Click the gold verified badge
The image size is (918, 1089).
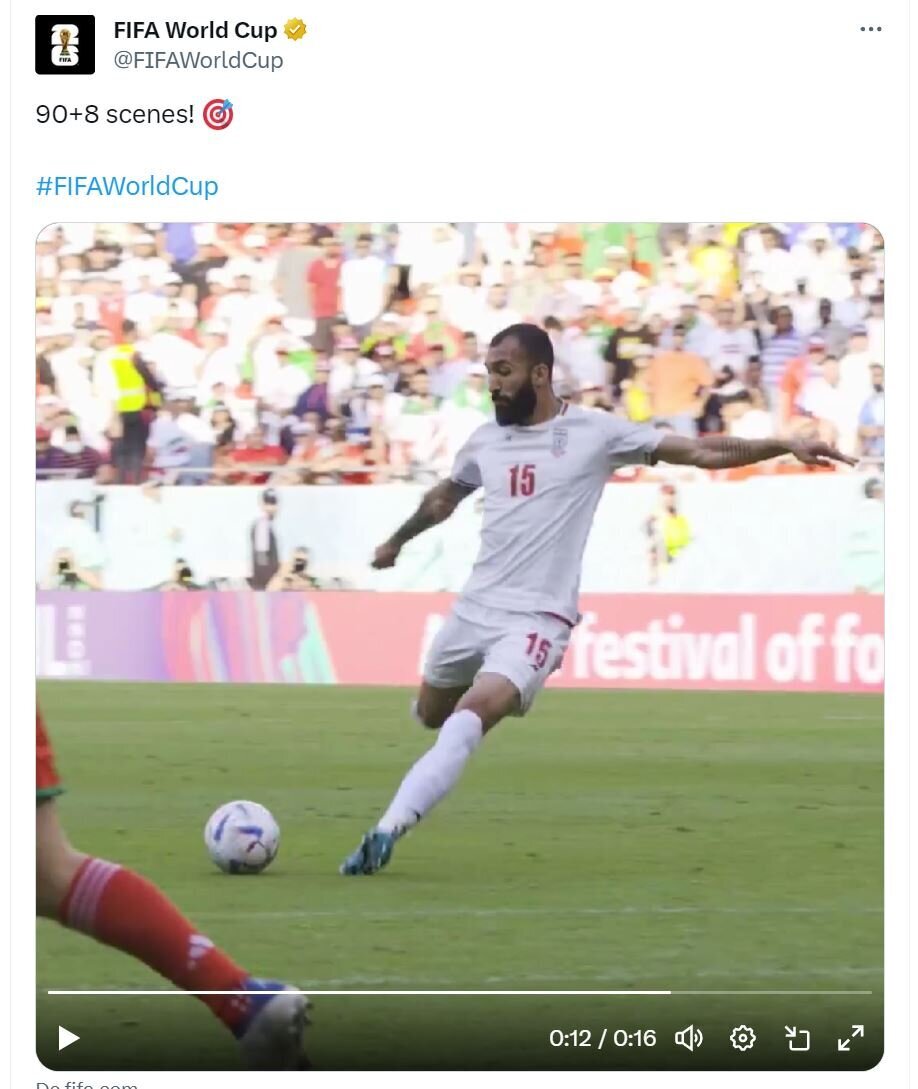295,30
